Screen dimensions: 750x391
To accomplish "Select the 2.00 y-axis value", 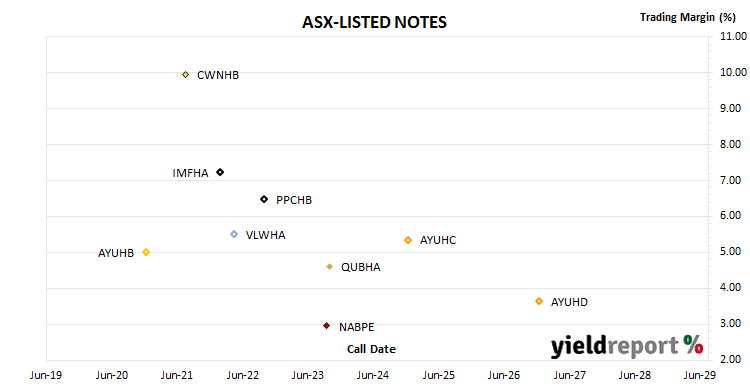I will 730,359.
